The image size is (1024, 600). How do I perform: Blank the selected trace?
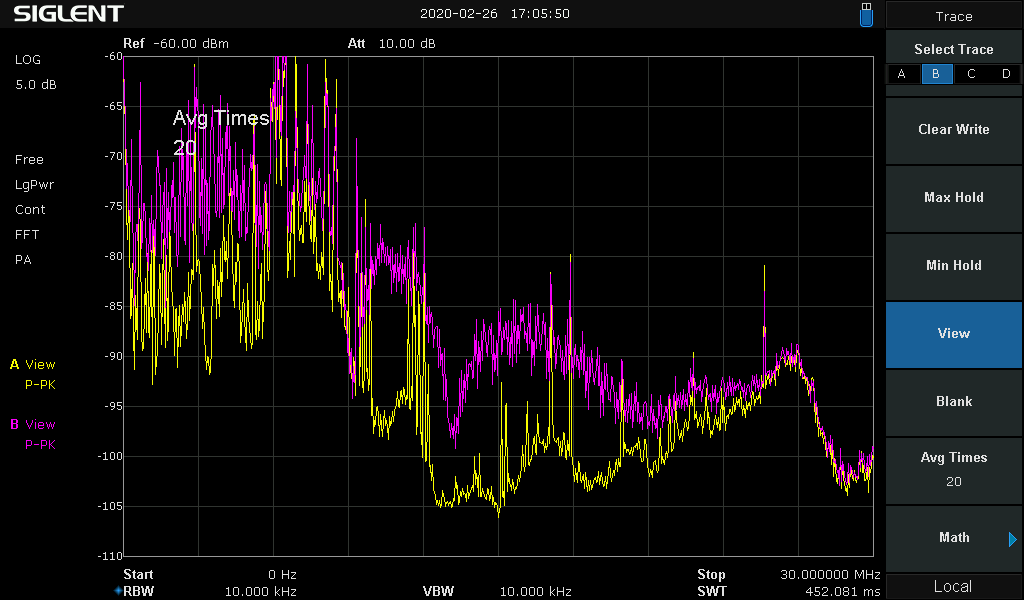953,402
